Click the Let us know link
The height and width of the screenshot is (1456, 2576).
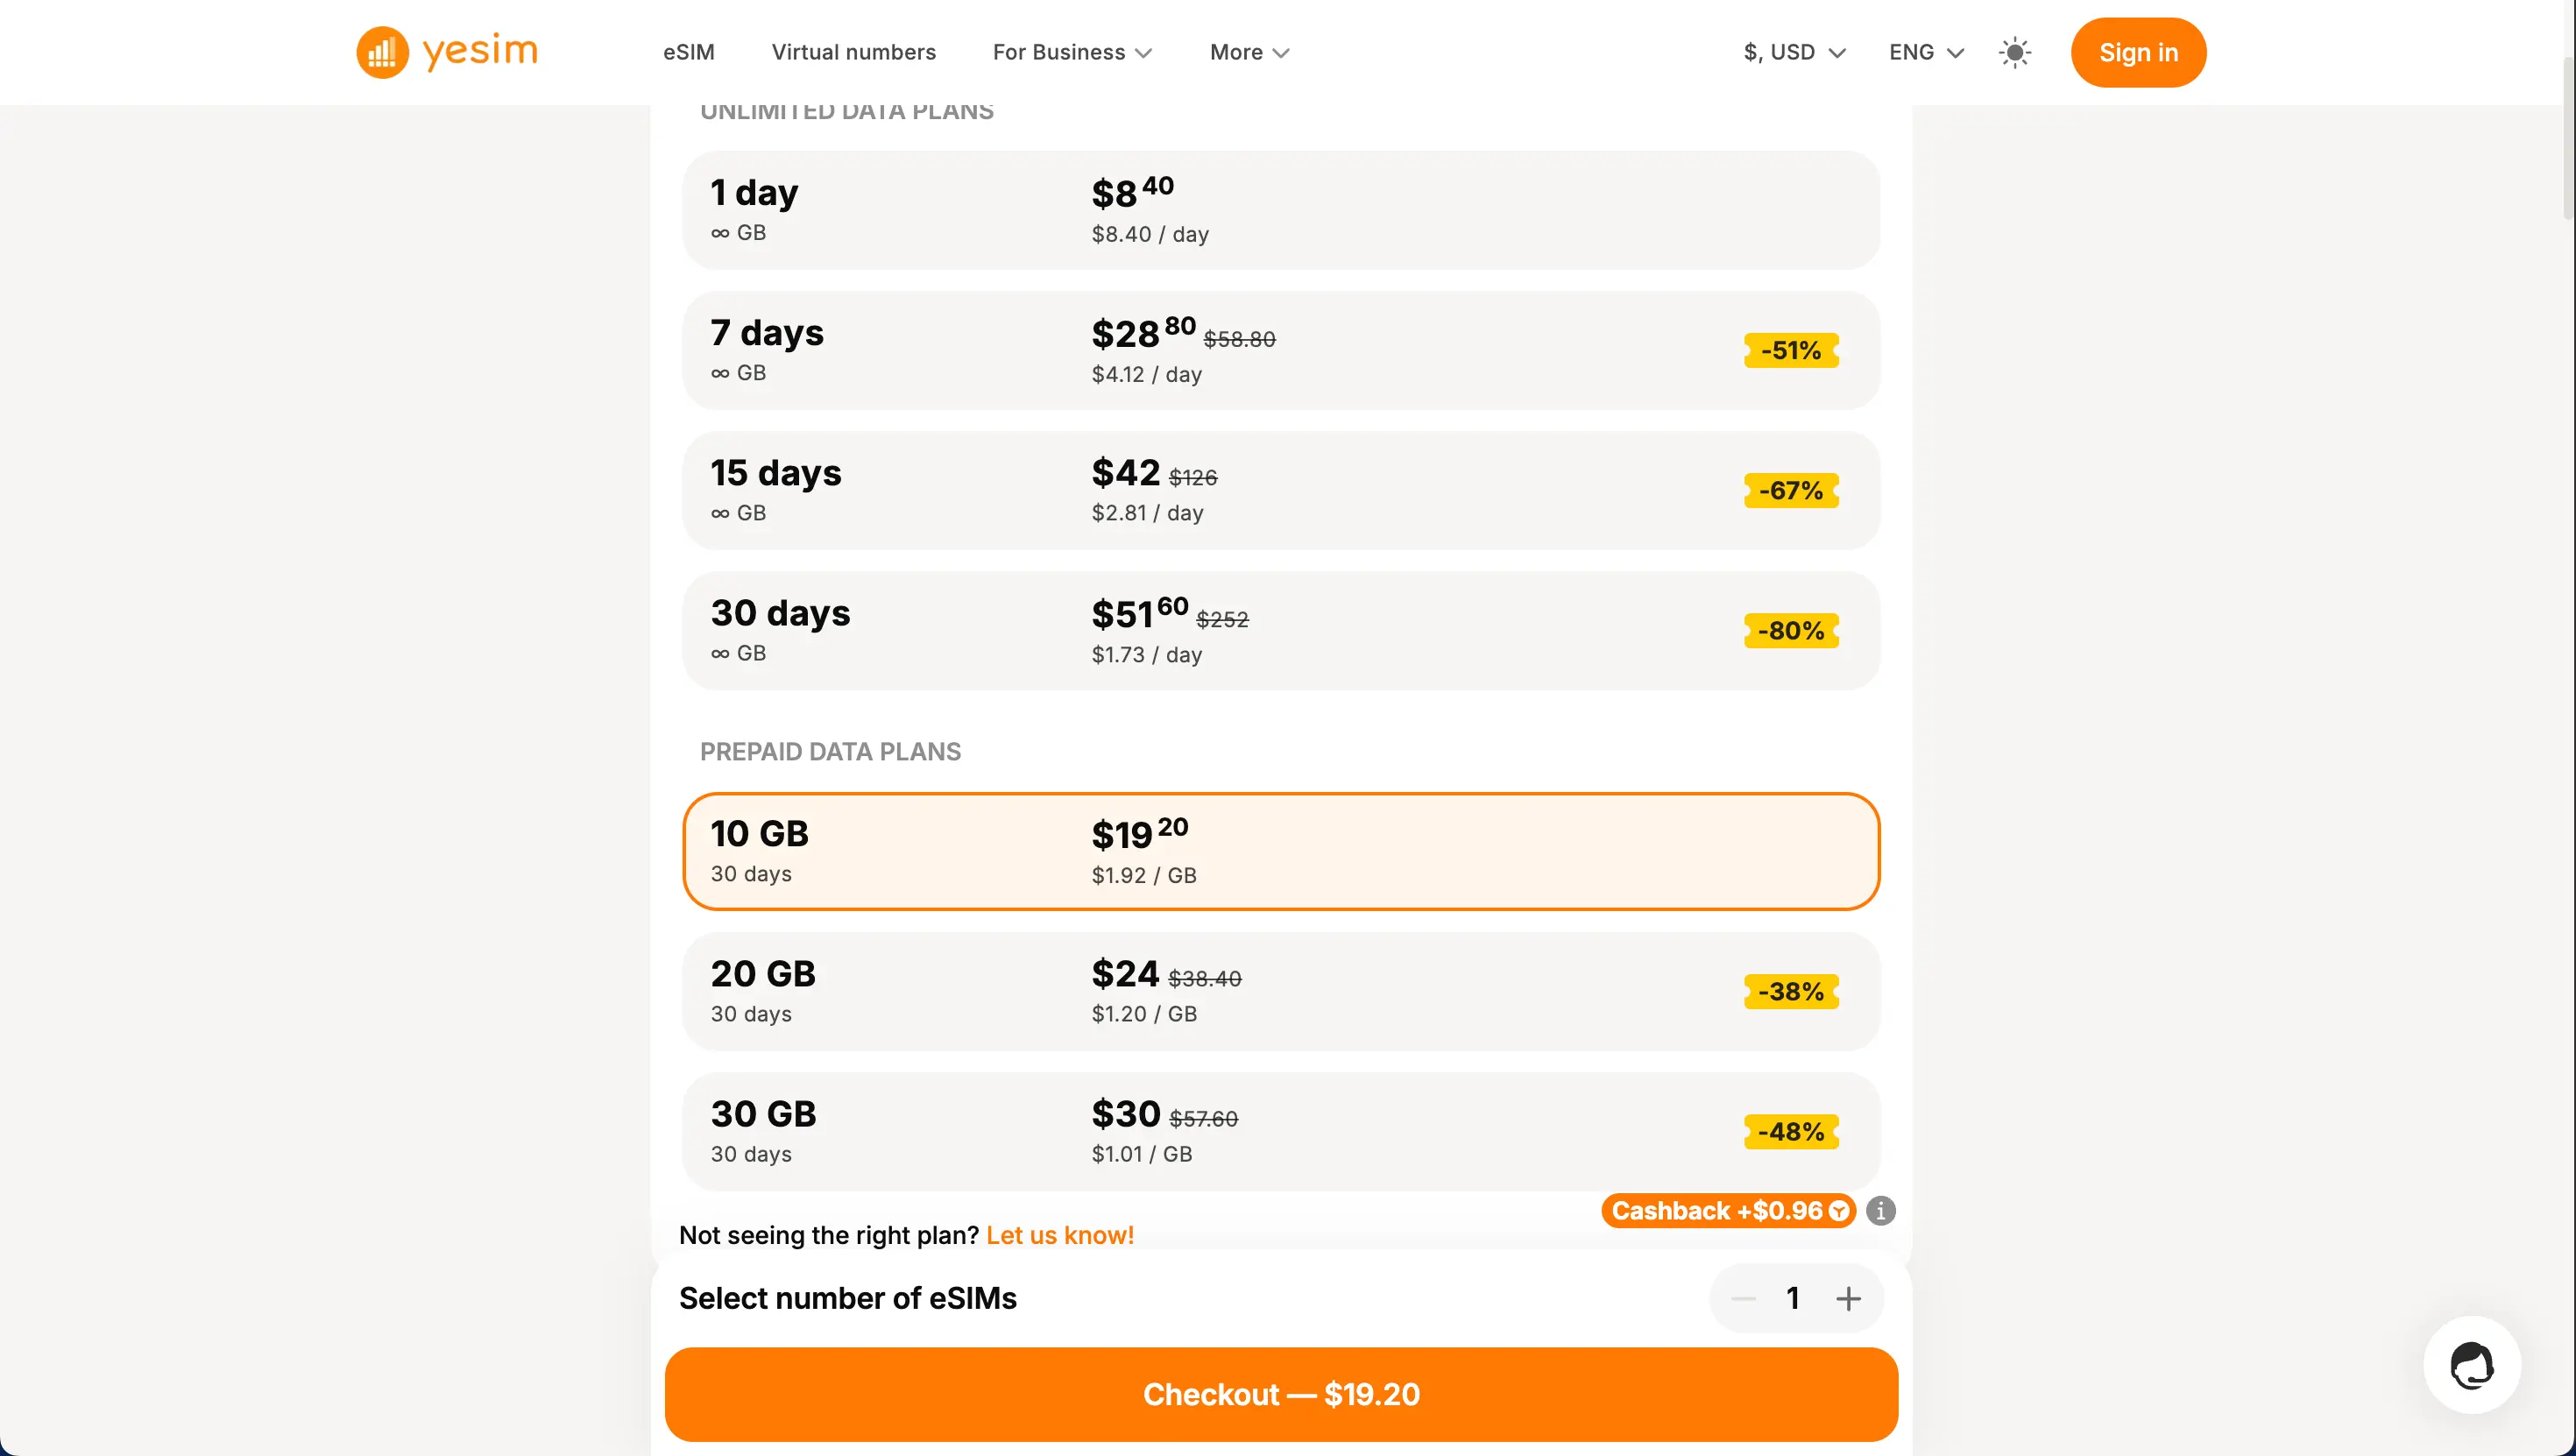click(x=1059, y=1235)
